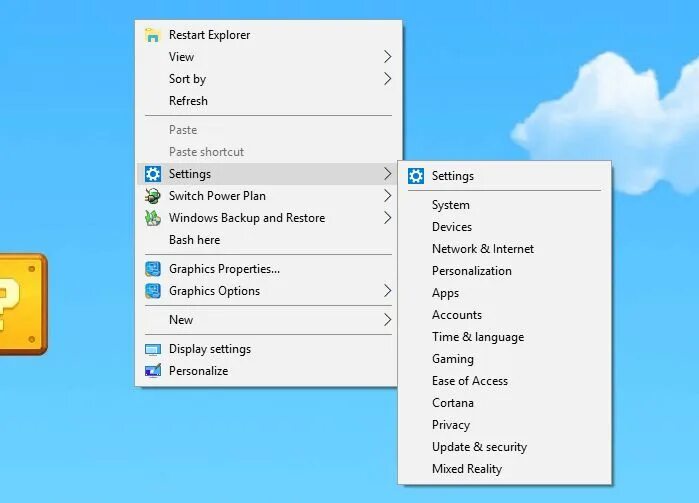Open Personalization in Settings submenu
Viewport: 699px width, 503px height.
[x=505, y=271]
